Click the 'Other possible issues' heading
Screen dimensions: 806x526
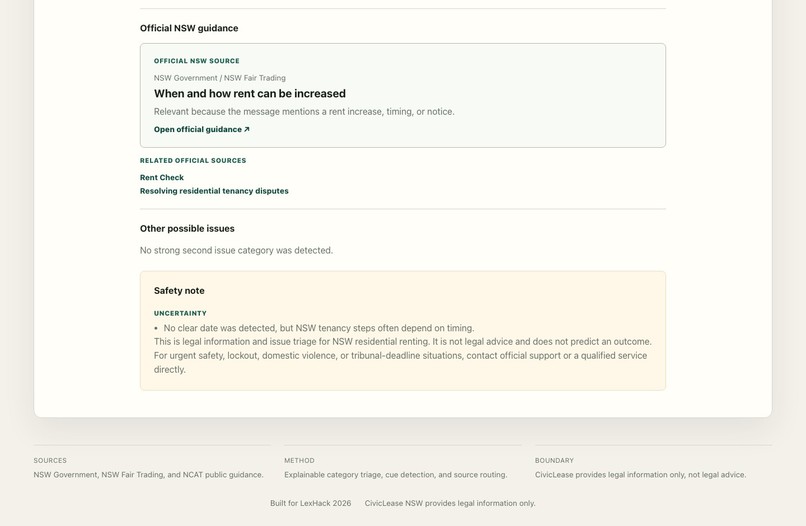[x=187, y=229]
